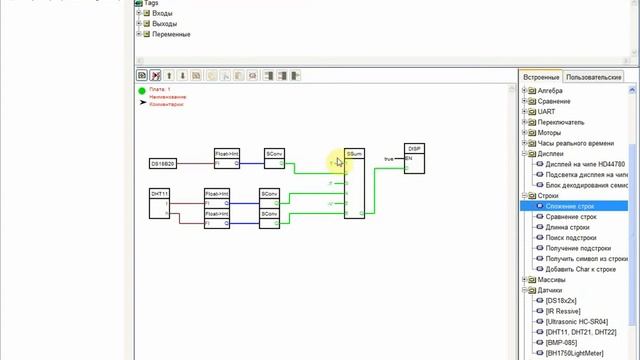Expand the Переключатель library folder
The image size is (640, 360).
point(524,122)
